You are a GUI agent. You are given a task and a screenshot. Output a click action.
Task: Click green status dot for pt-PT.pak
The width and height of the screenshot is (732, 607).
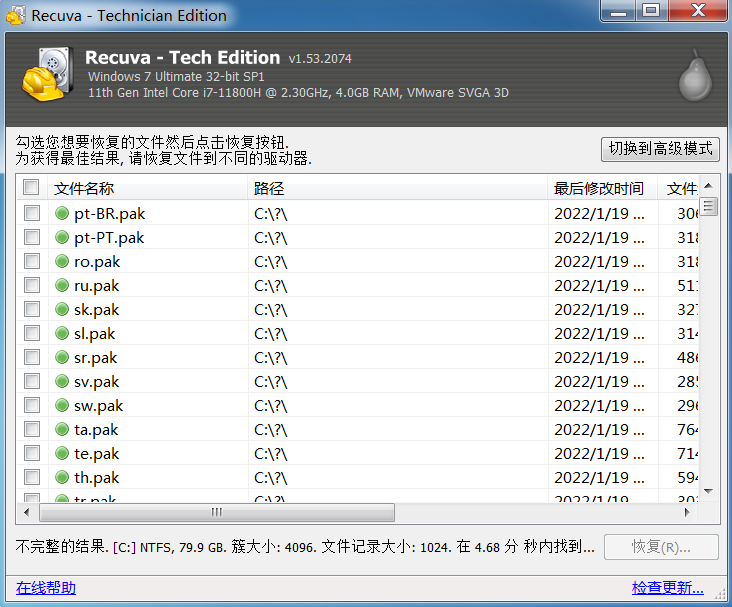coord(62,237)
